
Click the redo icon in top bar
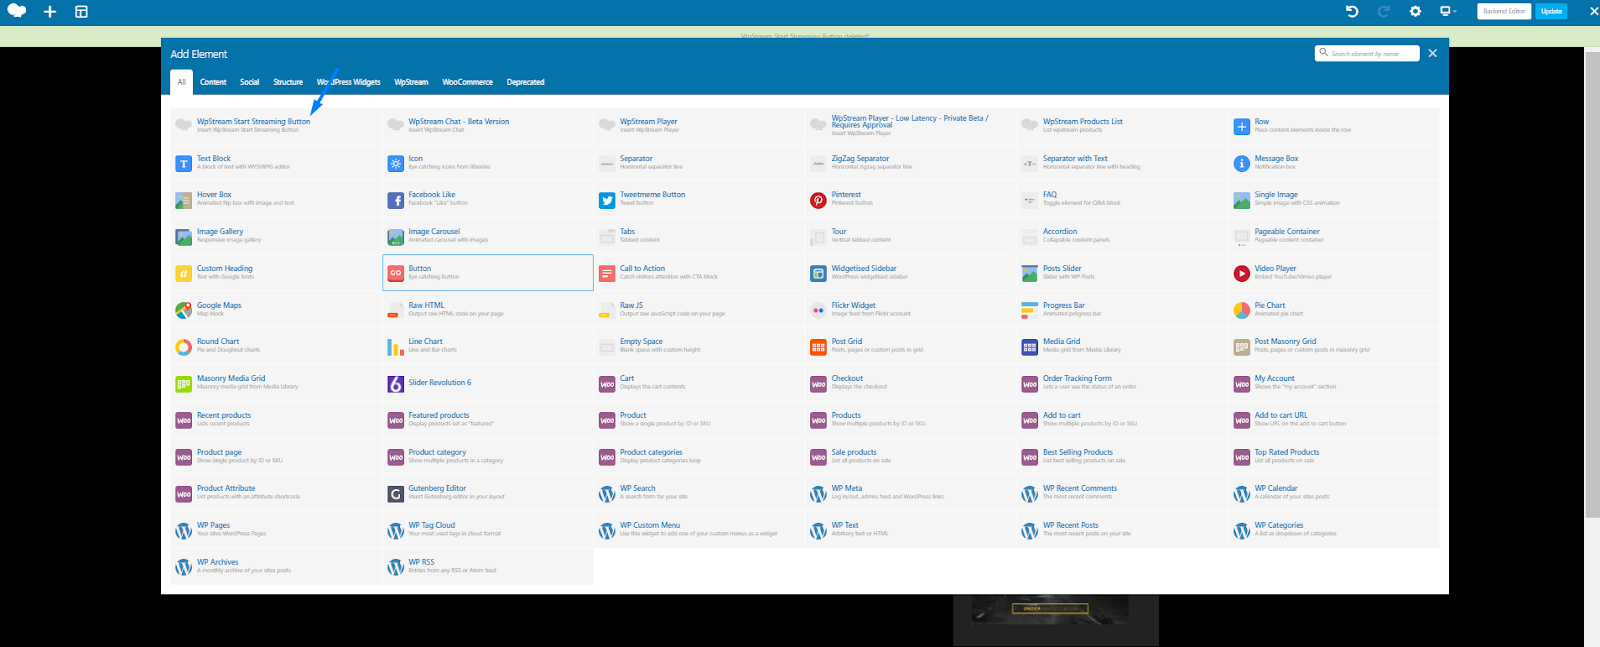1384,11
